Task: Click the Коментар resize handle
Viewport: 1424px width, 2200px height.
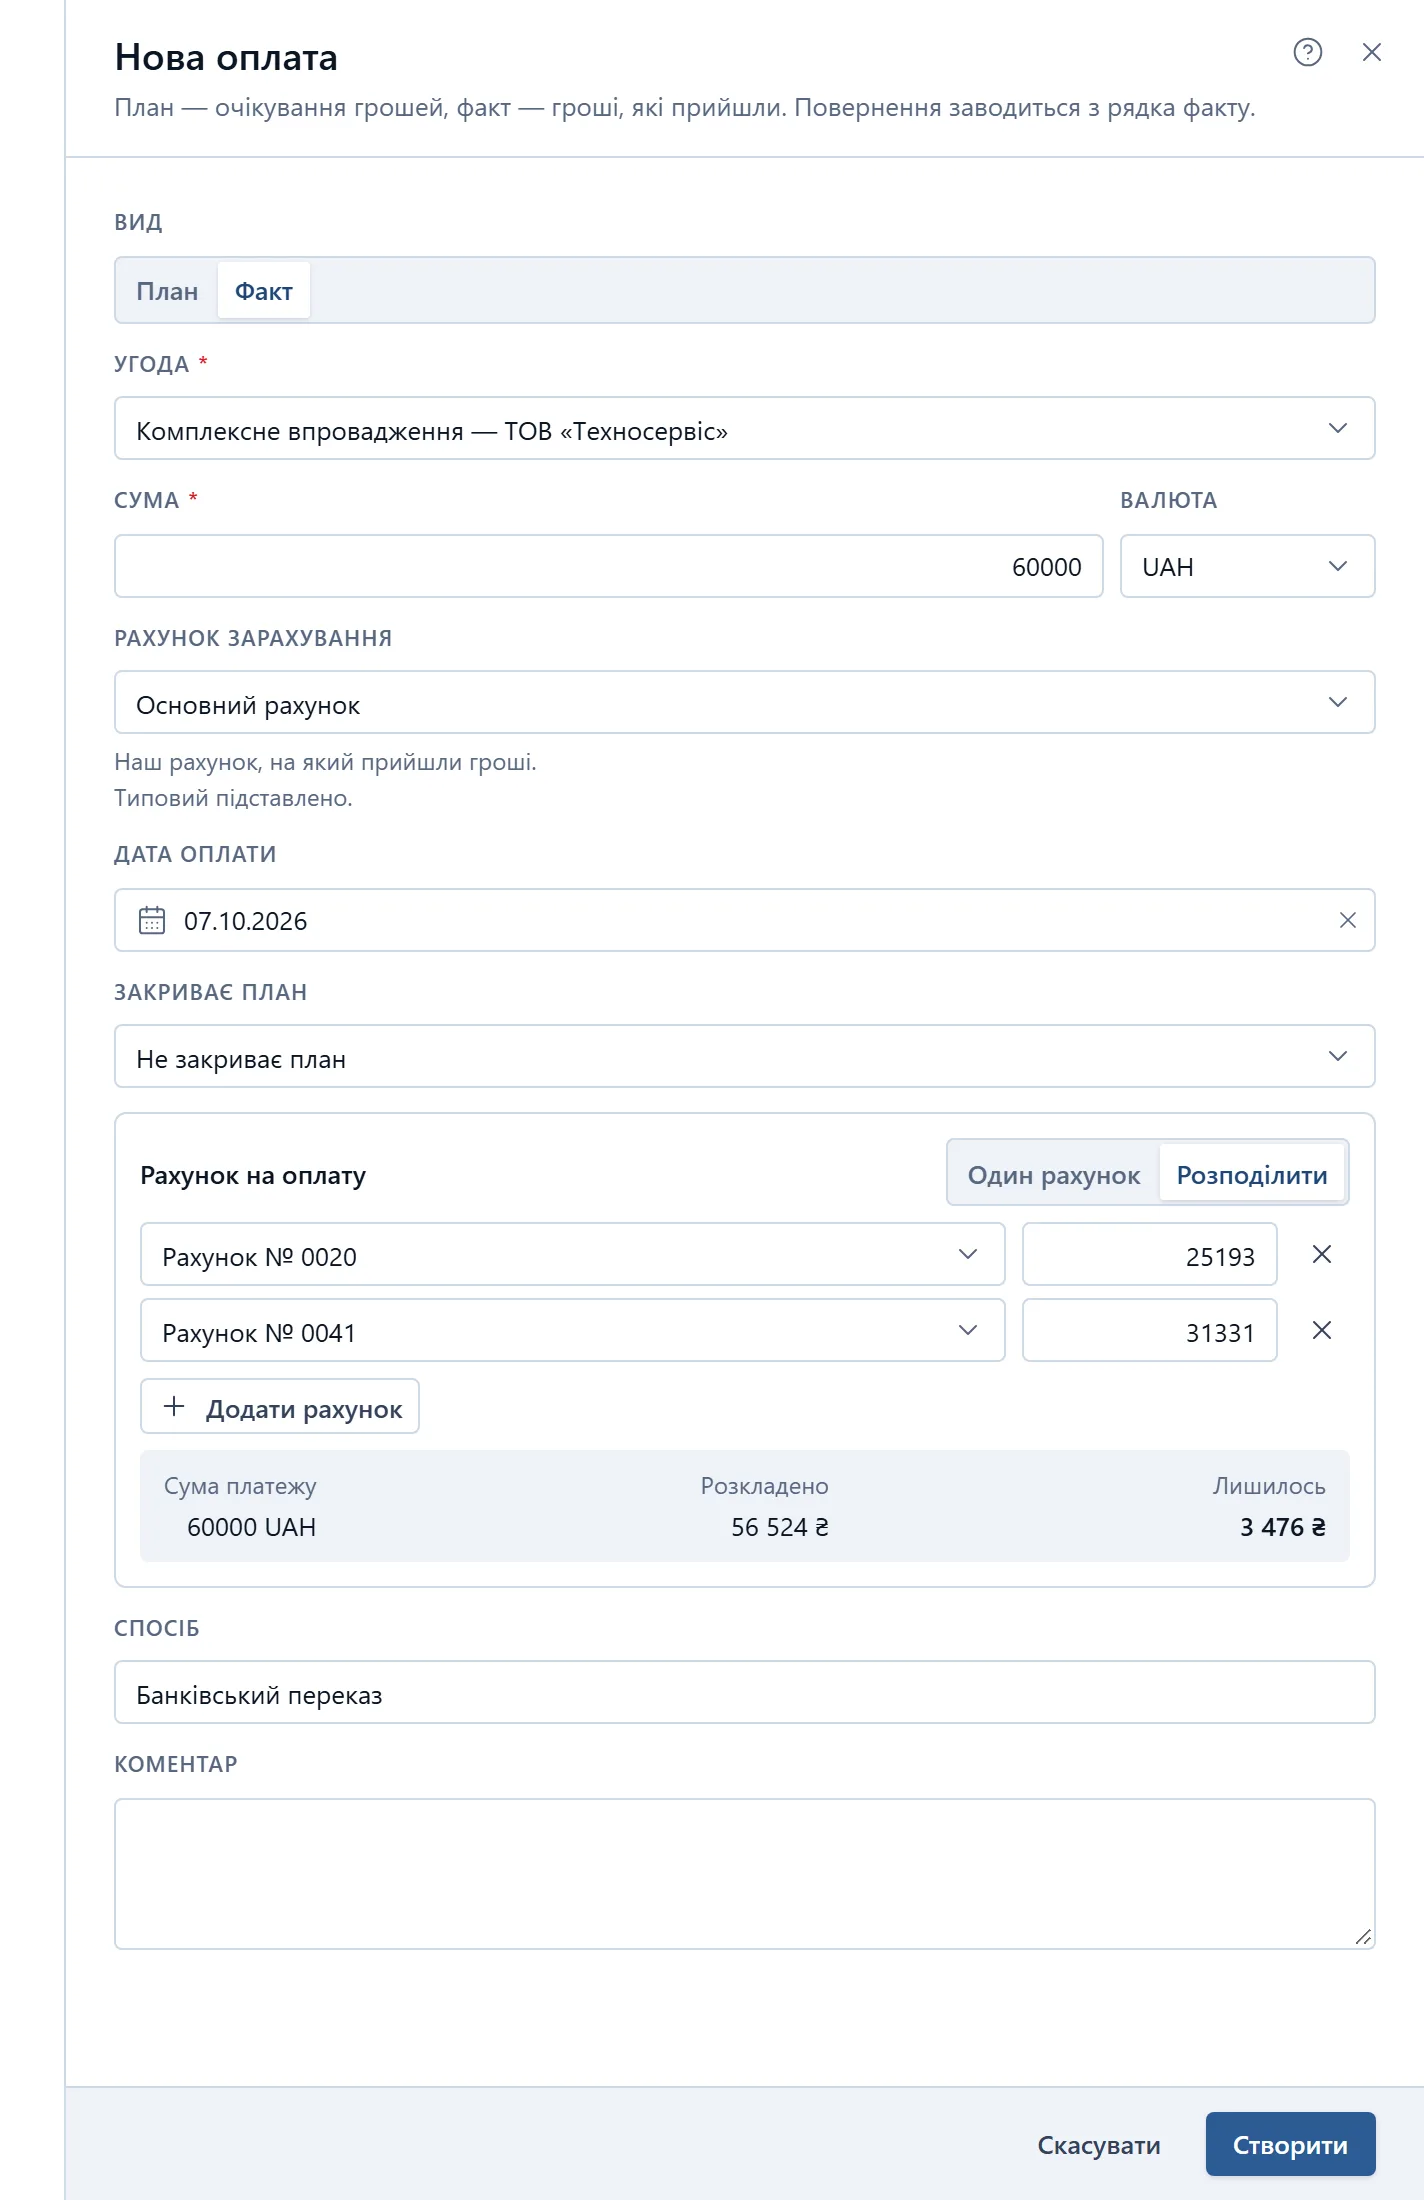Action: tap(1363, 1937)
